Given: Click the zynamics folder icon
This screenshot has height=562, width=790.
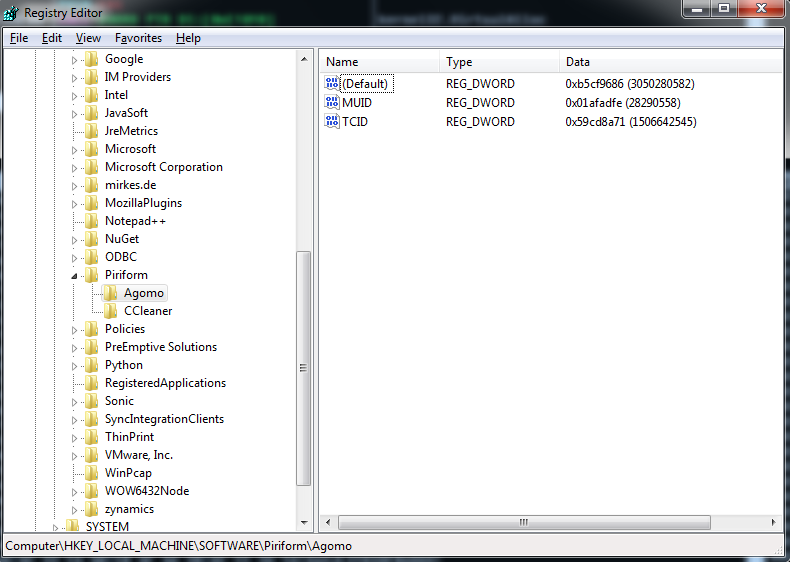Looking at the screenshot, I should [x=92, y=509].
